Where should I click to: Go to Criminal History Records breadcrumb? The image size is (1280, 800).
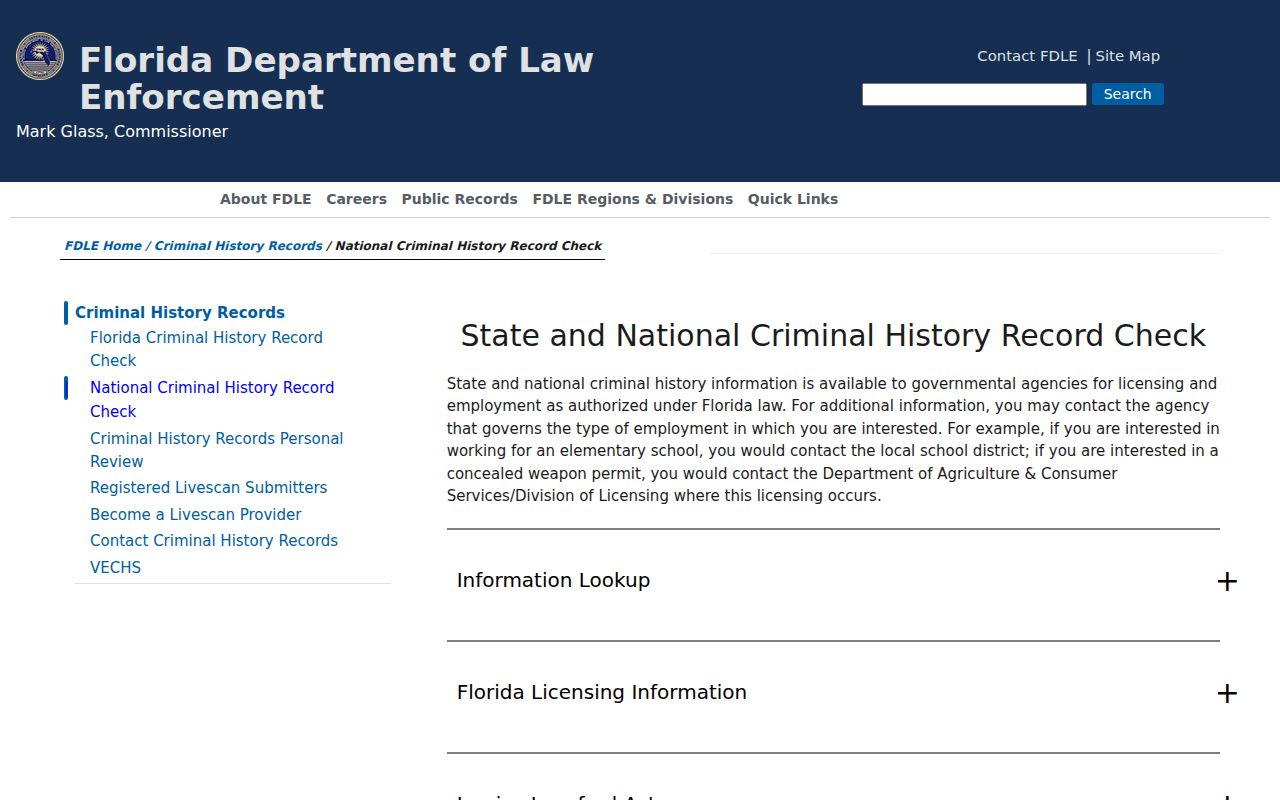pos(238,246)
